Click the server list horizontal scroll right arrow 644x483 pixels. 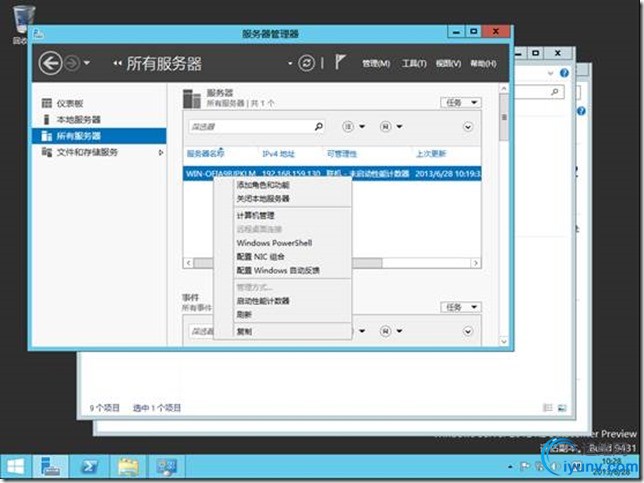476,263
